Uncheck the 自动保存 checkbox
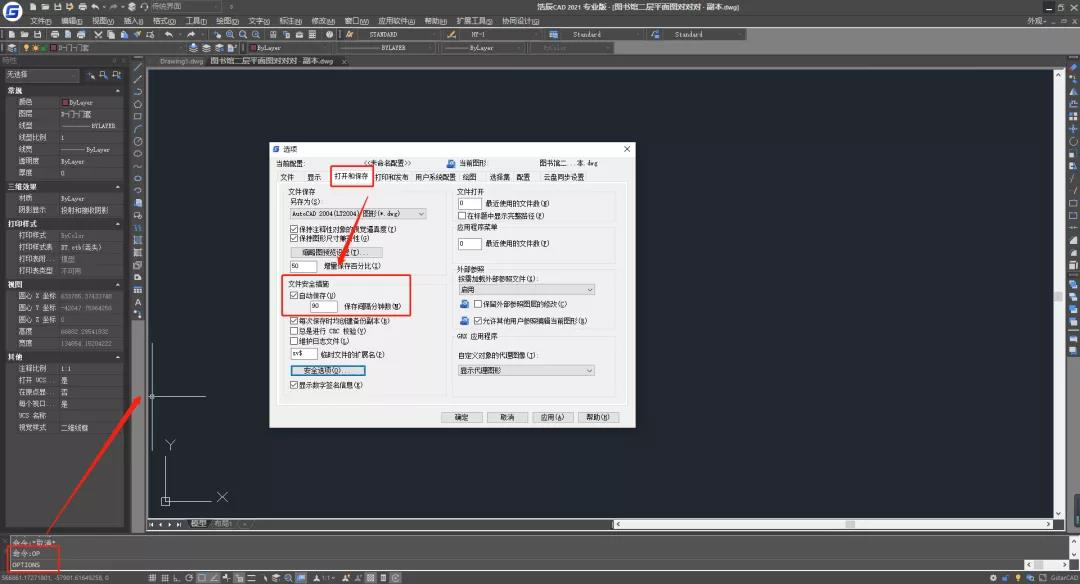Screen dimensions: 1080x584 (x=294, y=295)
